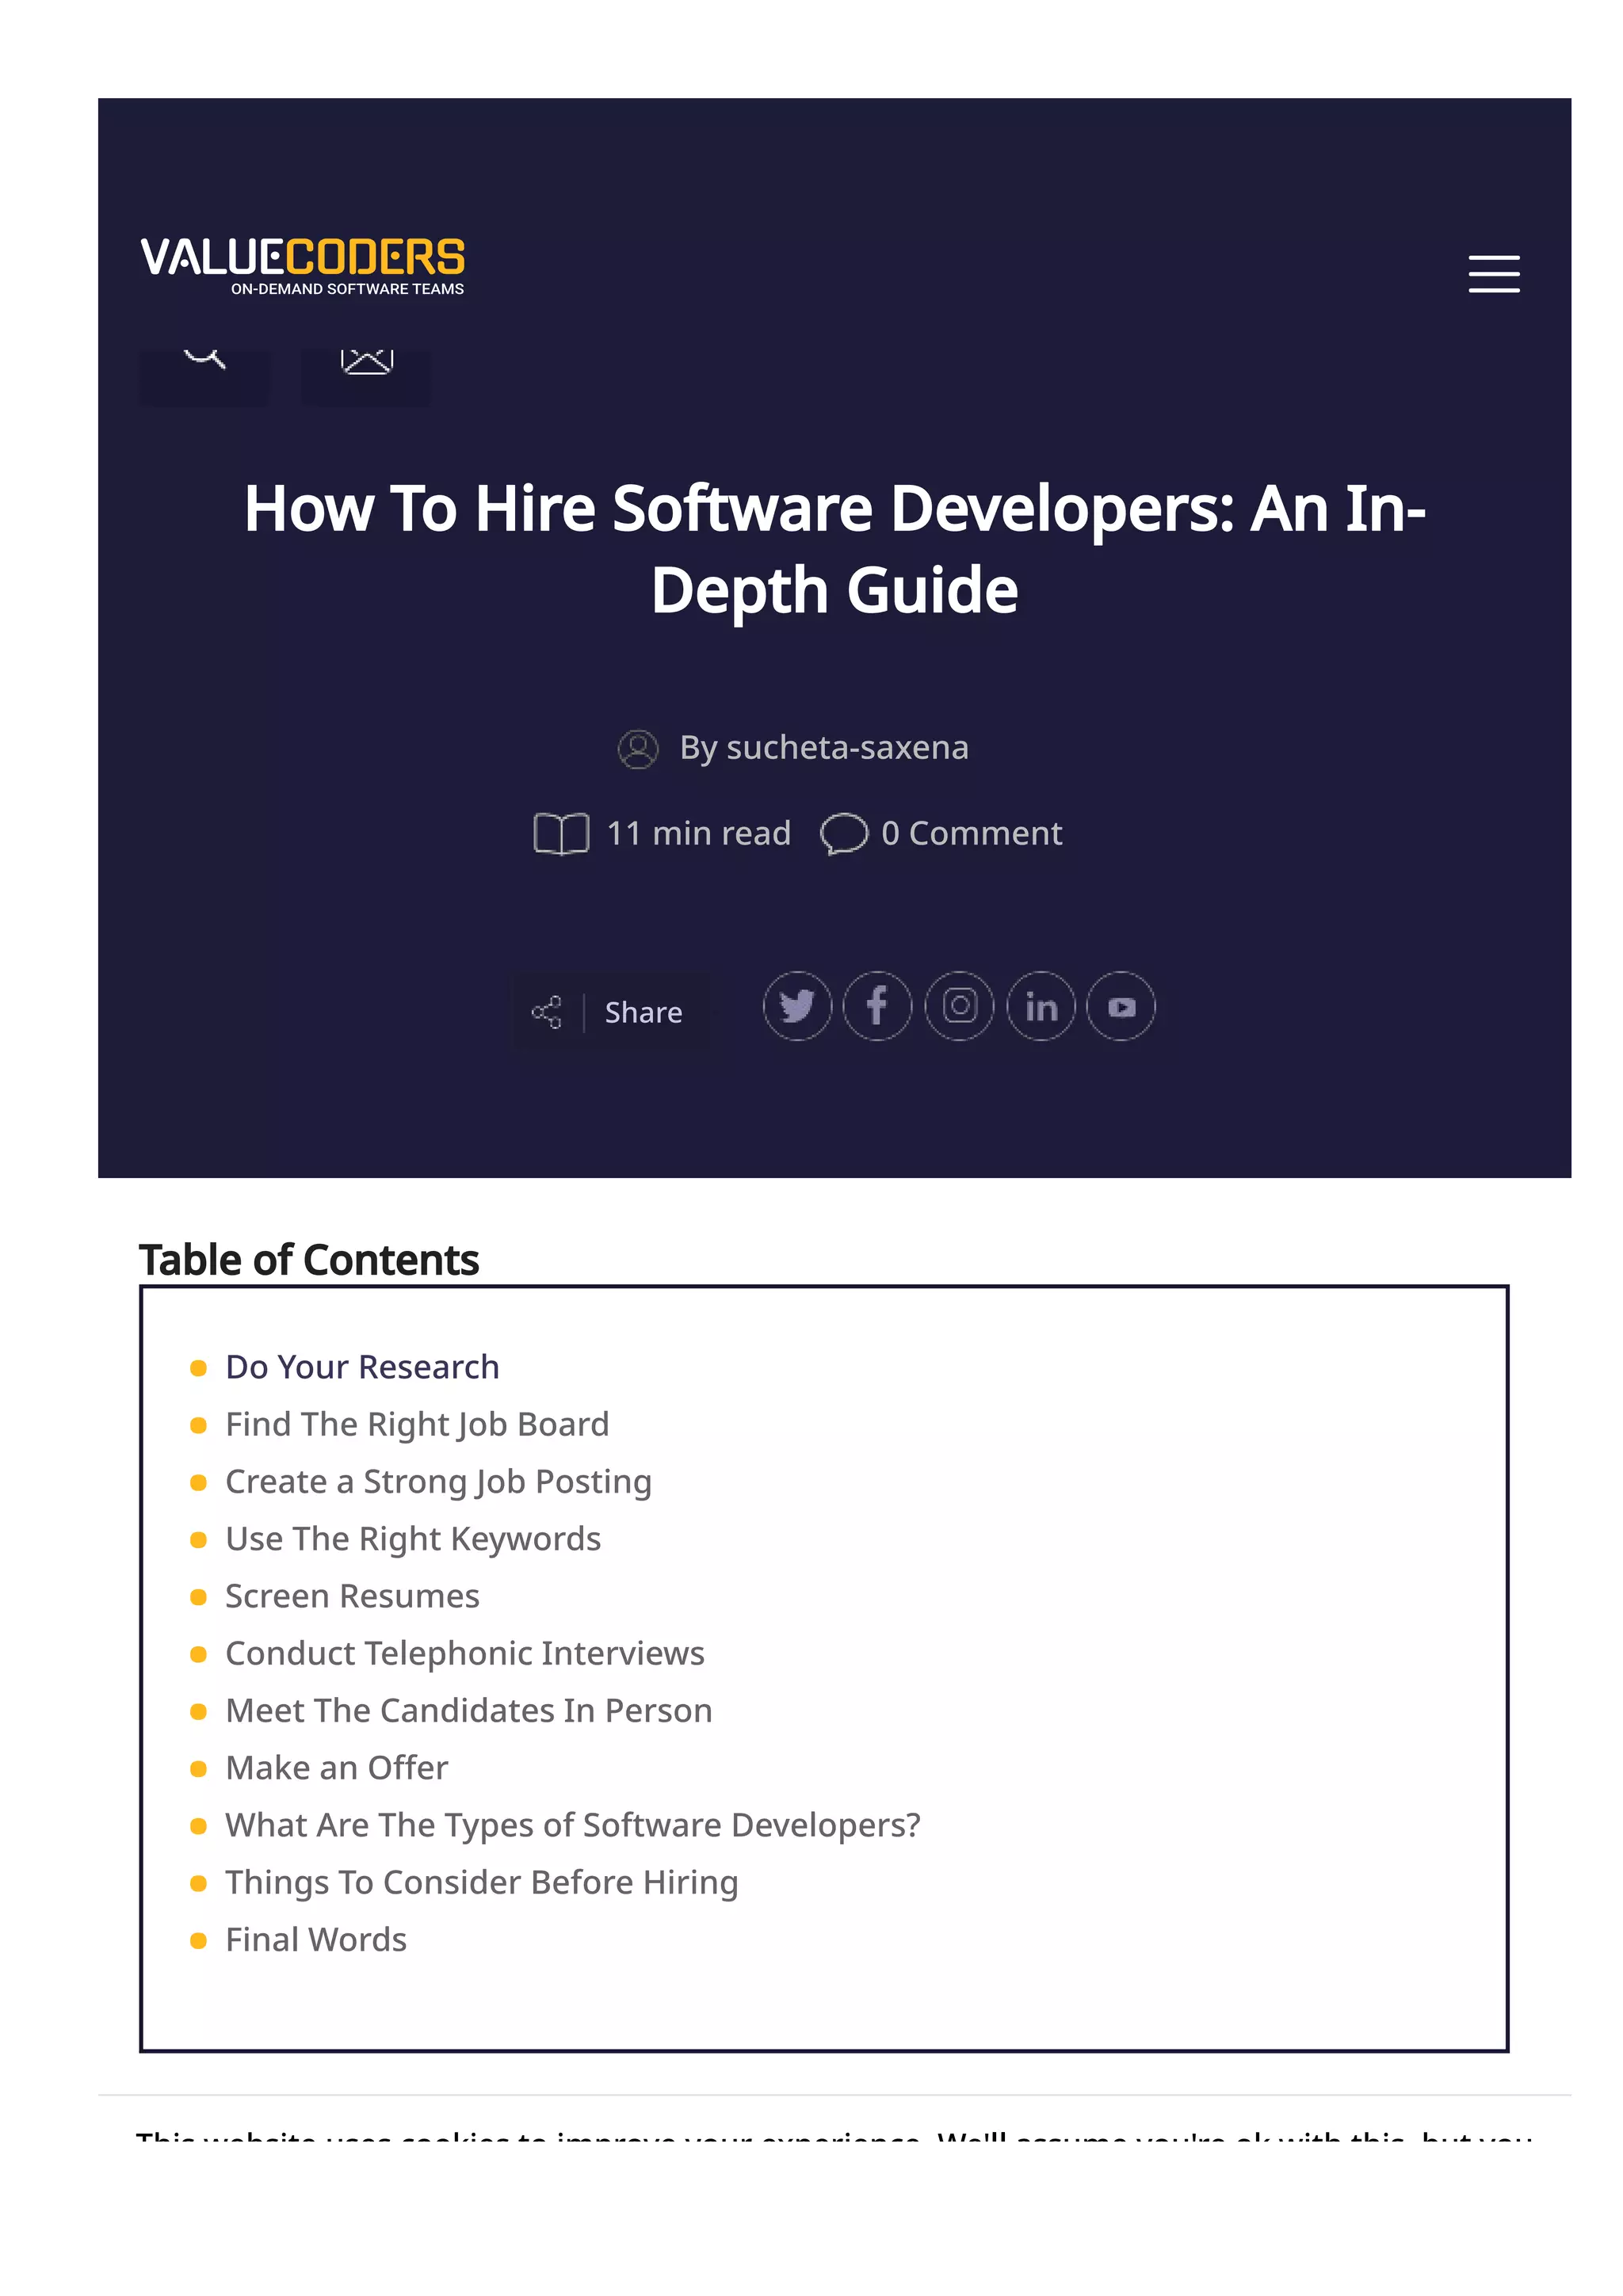This screenshot has width=1623, height=2296.
Task: Jump to Final Words section
Action: tap(316, 1940)
